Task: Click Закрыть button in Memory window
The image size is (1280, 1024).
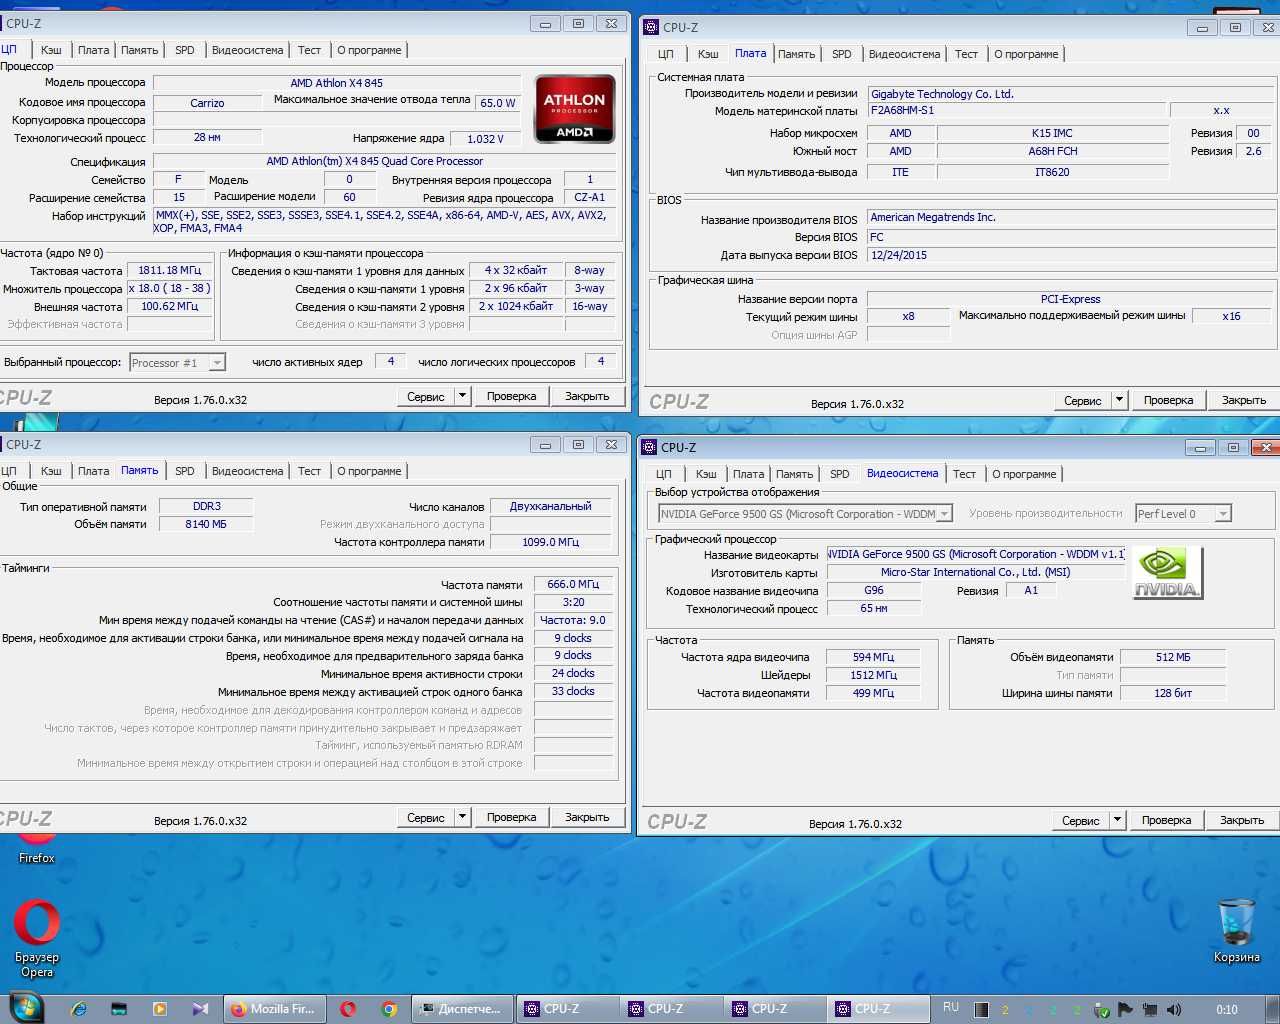Action: [x=587, y=817]
